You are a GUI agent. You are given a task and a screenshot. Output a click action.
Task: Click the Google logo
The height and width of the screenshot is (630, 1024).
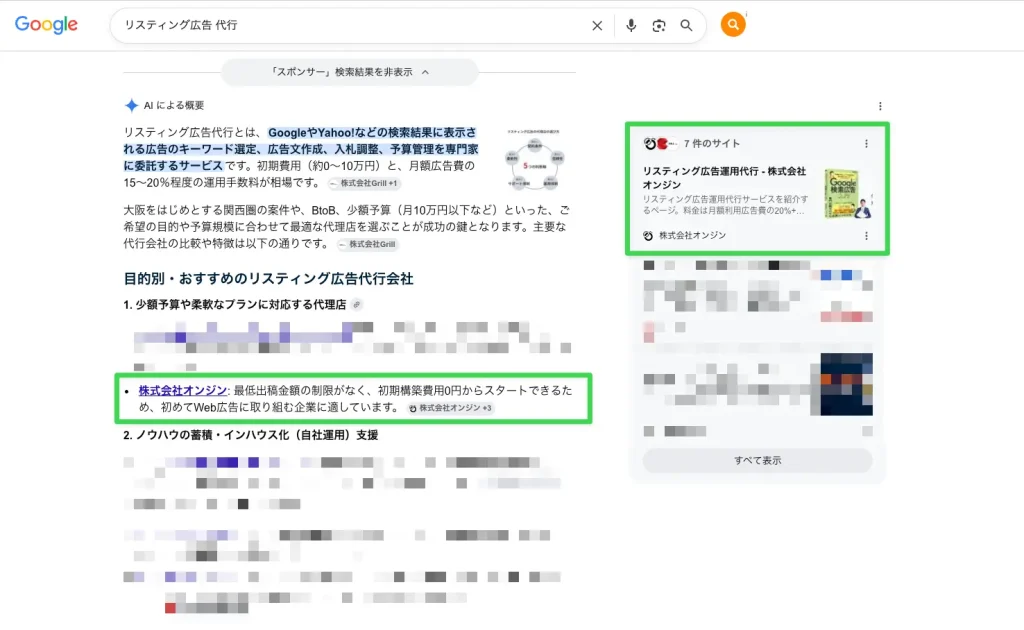(x=46, y=25)
